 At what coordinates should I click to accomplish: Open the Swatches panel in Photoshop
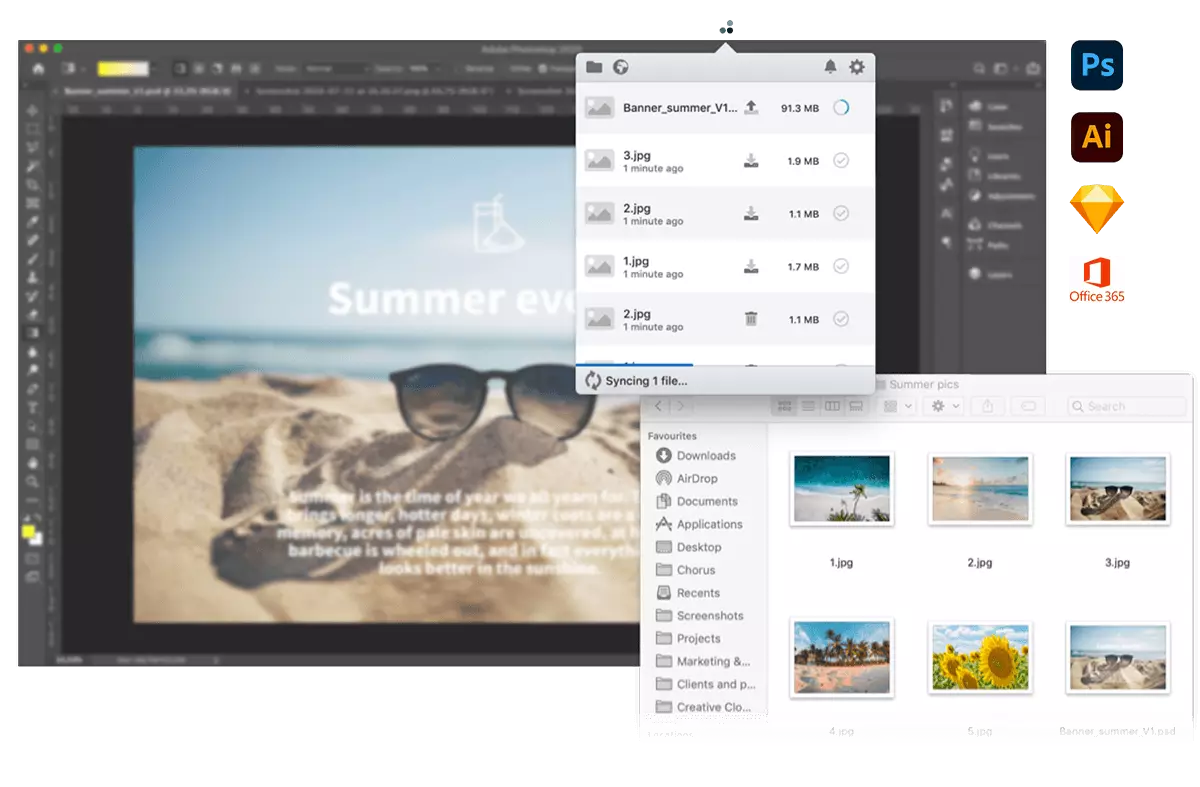tap(995, 126)
